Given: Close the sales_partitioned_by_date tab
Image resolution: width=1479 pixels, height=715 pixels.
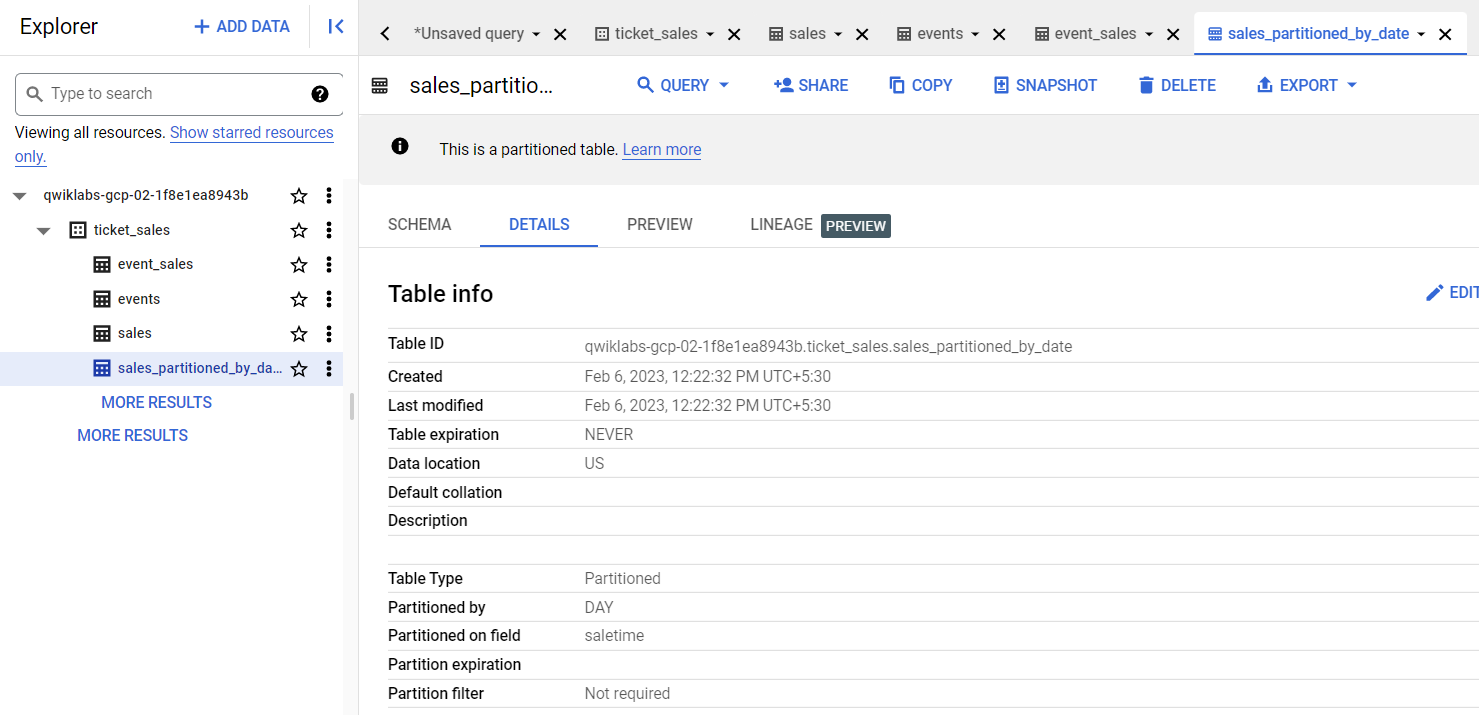Looking at the screenshot, I should pyautogui.click(x=1445, y=34).
